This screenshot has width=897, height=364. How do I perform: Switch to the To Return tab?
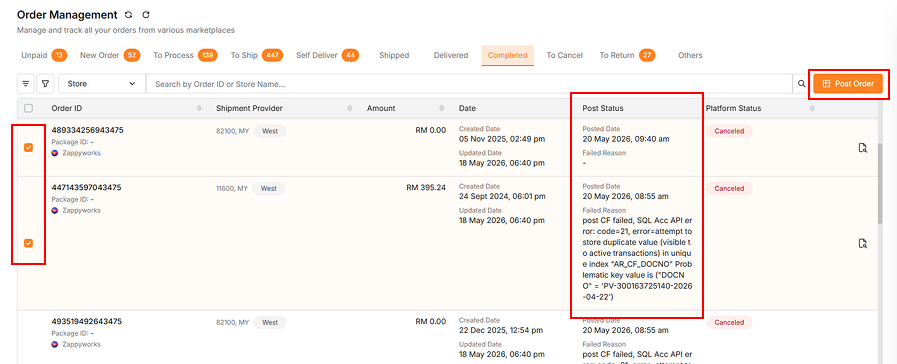[x=627, y=55]
